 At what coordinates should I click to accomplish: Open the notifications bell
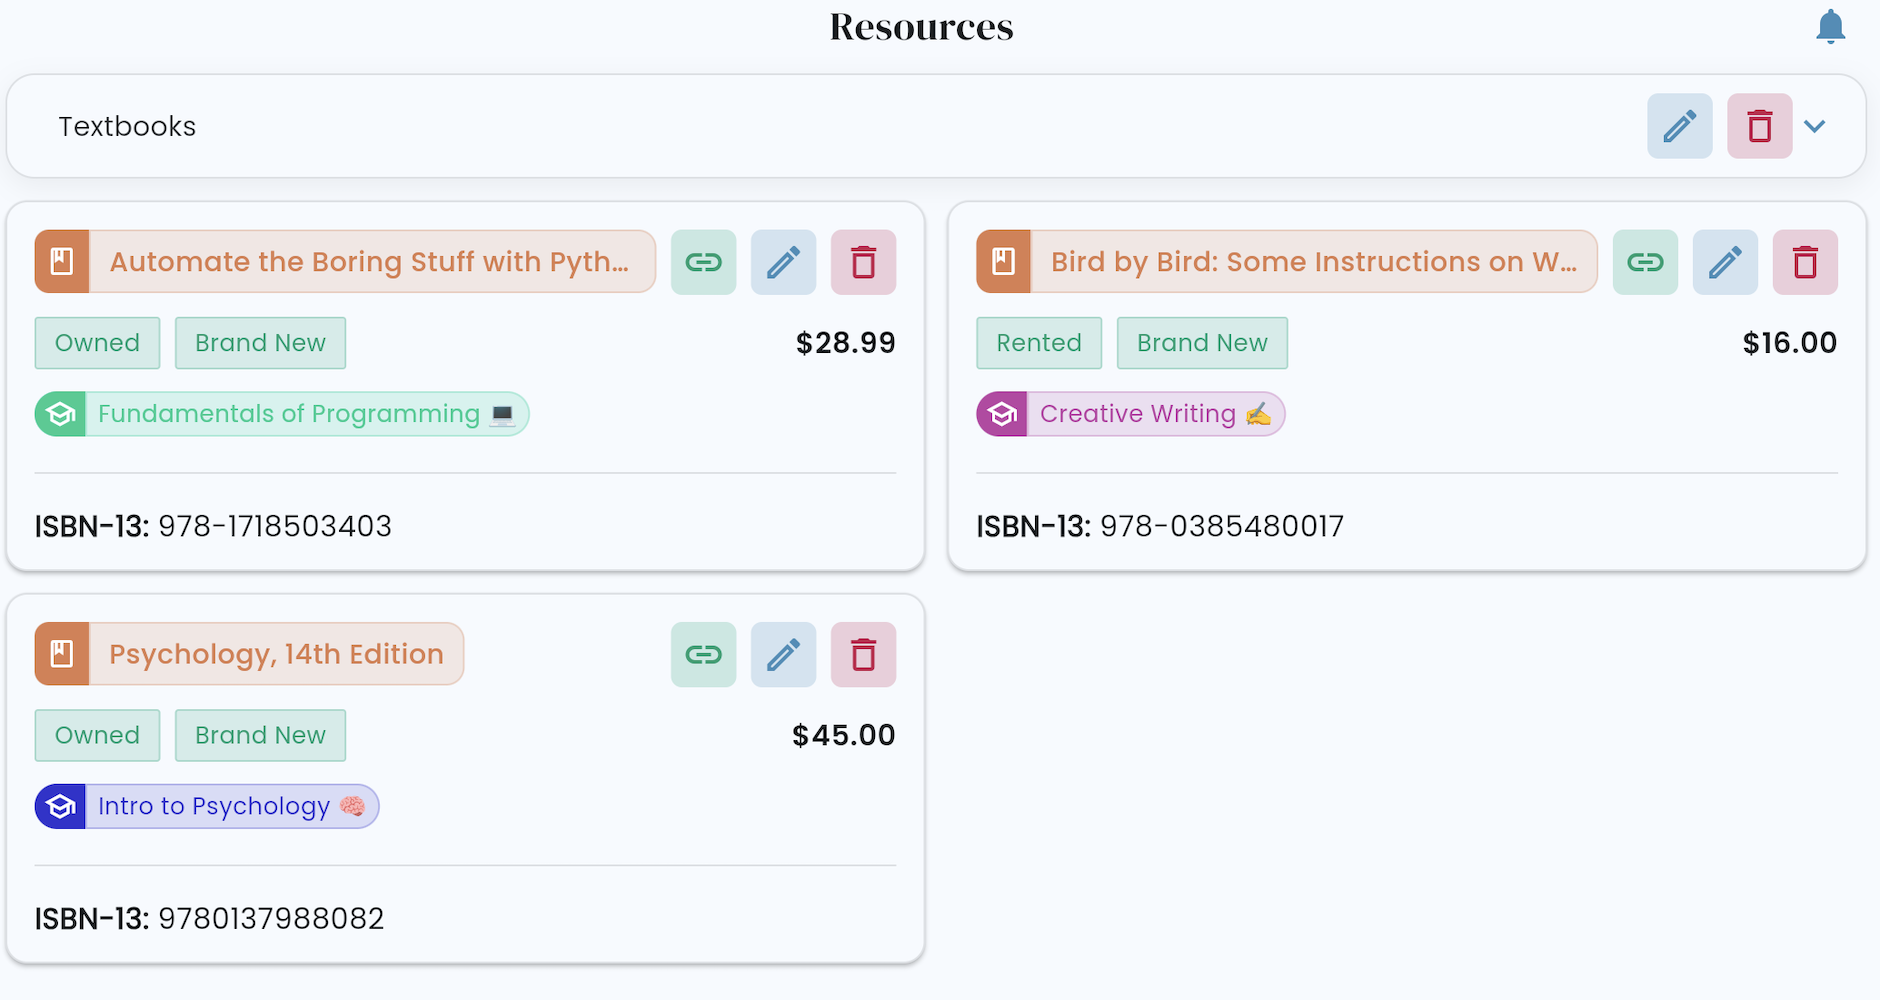click(1830, 27)
